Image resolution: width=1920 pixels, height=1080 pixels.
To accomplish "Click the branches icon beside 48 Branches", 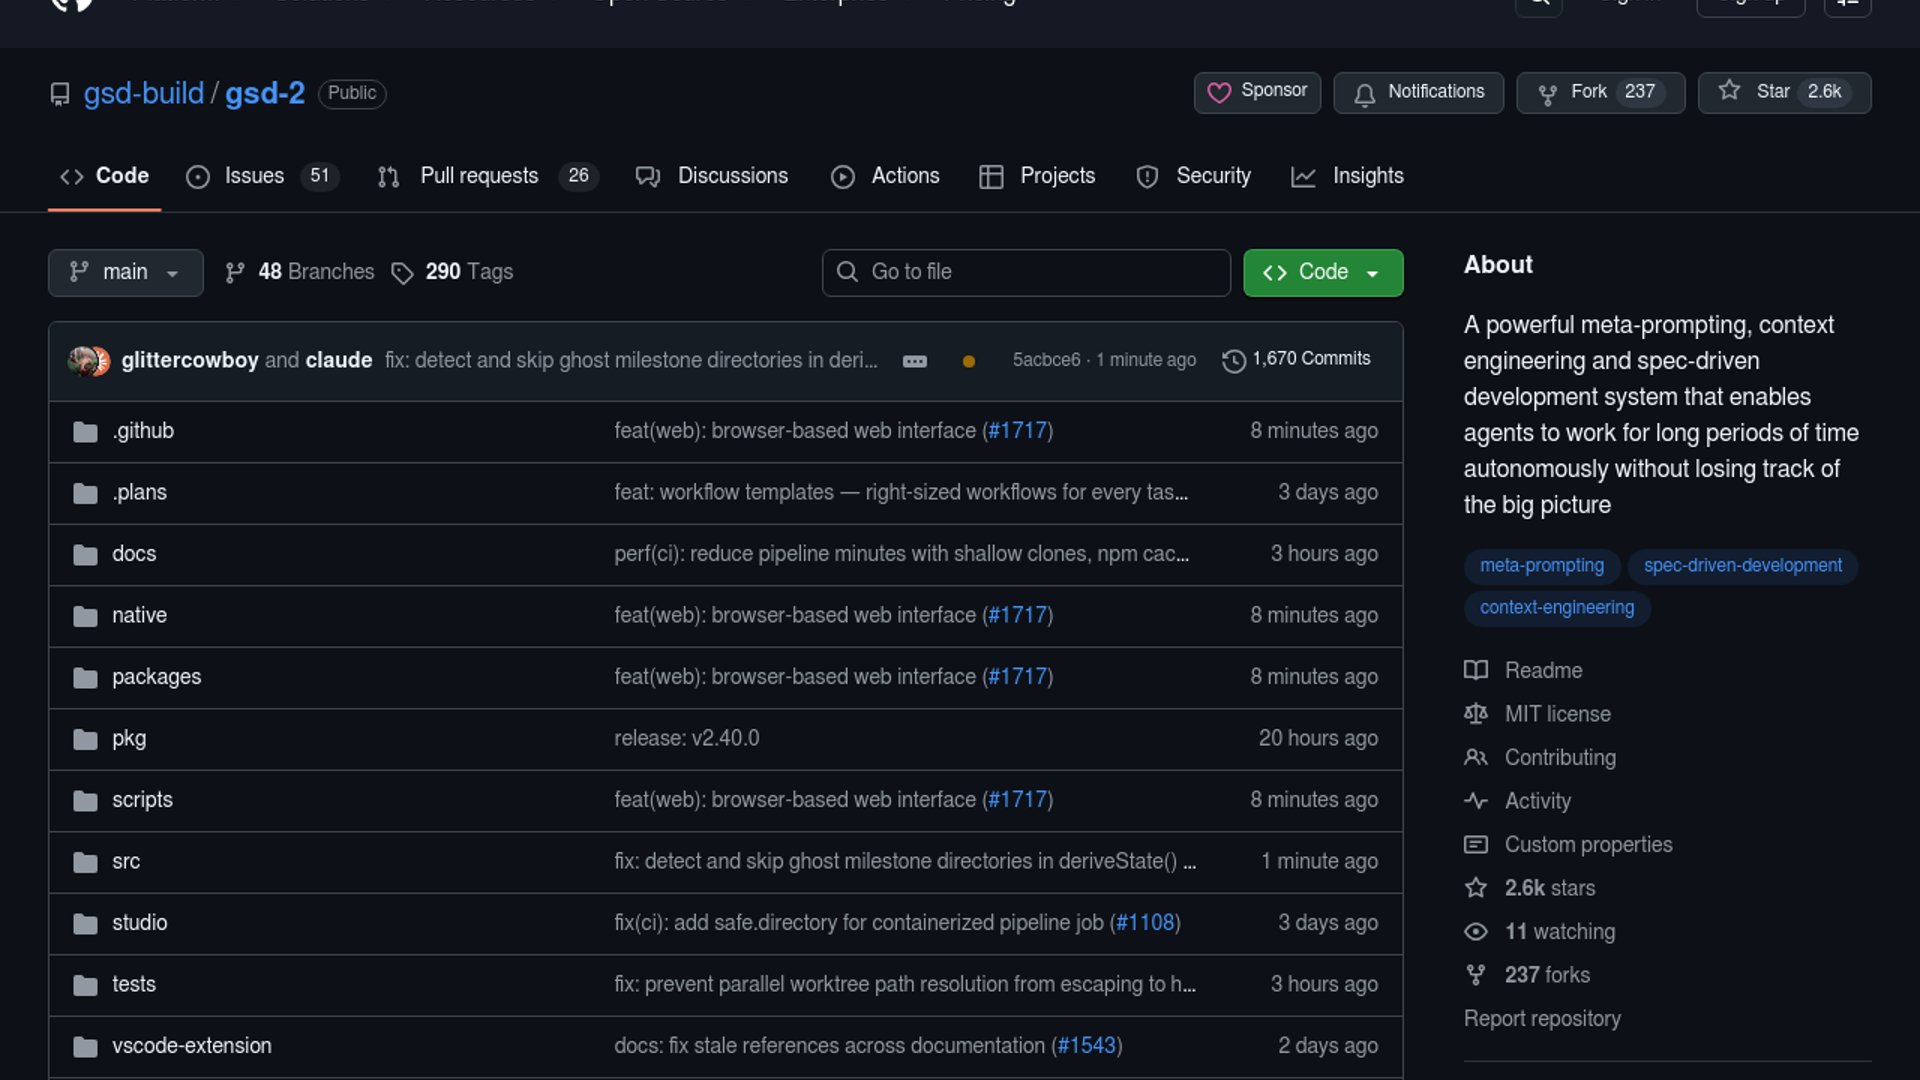I will coord(235,273).
